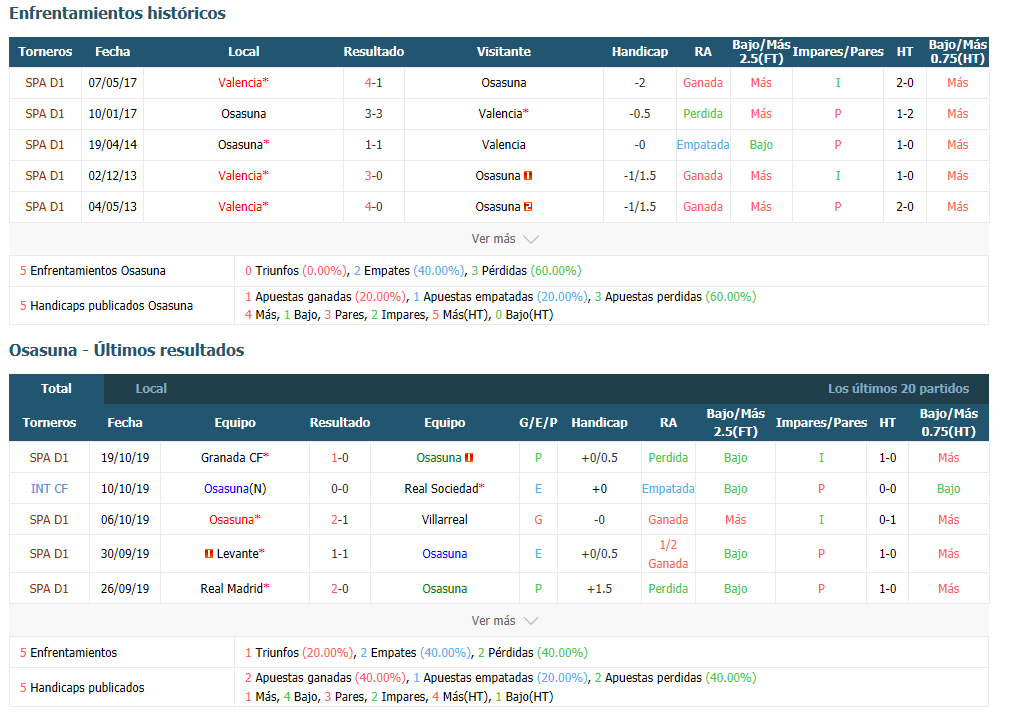Click the 'Perdida' cell in the 10/01/17 row
This screenshot has height=715, width=1011.
(x=703, y=113)
